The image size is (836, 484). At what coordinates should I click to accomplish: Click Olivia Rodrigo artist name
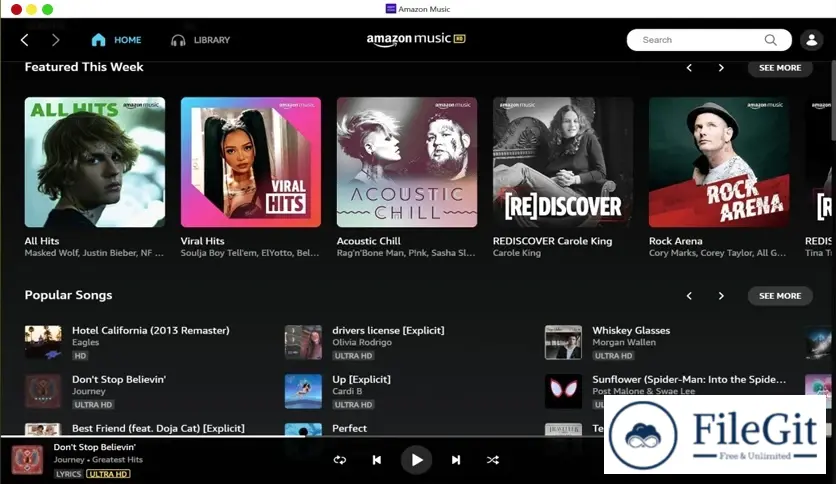pyautogui.click(x=362, y=342)
